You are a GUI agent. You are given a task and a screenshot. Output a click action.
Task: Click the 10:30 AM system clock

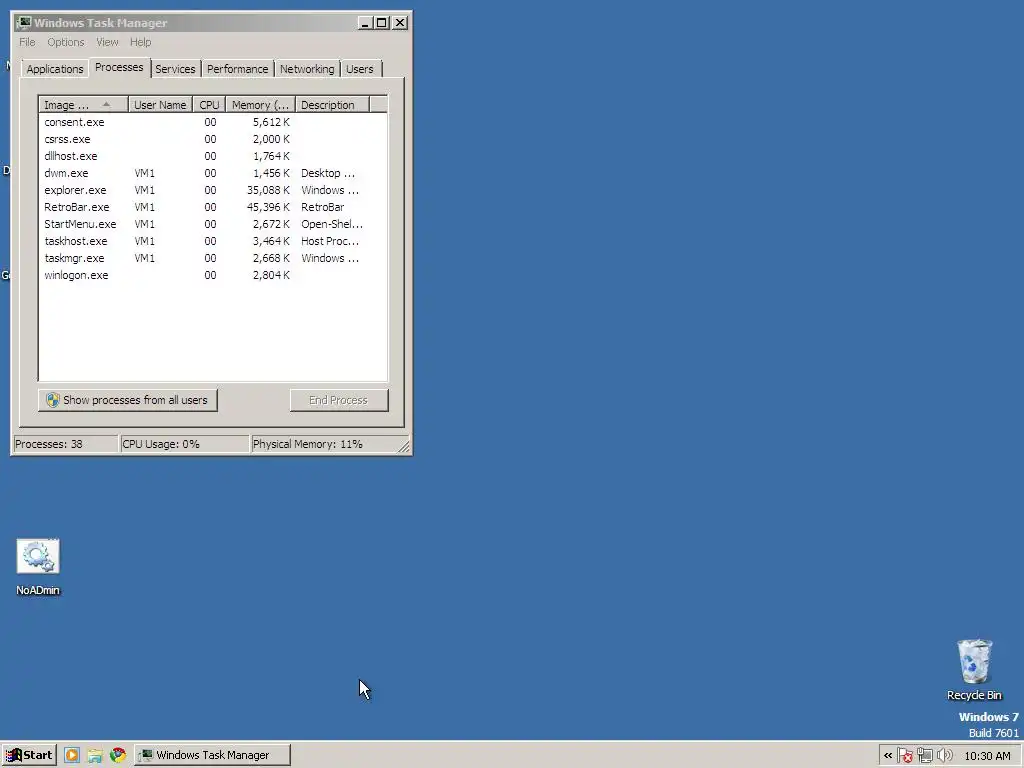[x=987, y=756]
